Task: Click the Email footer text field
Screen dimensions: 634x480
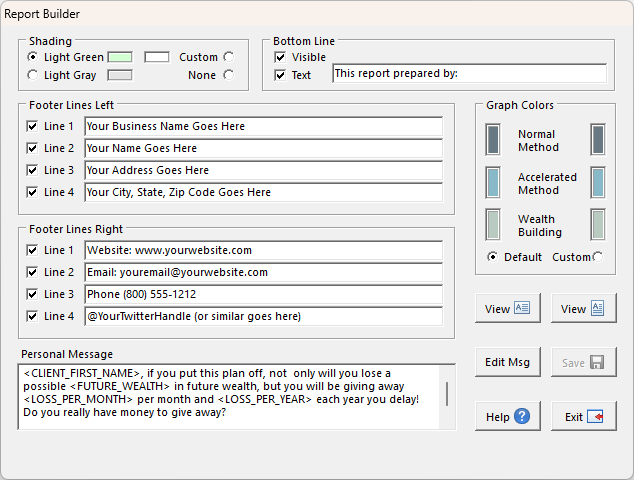Action: tap(262, 272)
